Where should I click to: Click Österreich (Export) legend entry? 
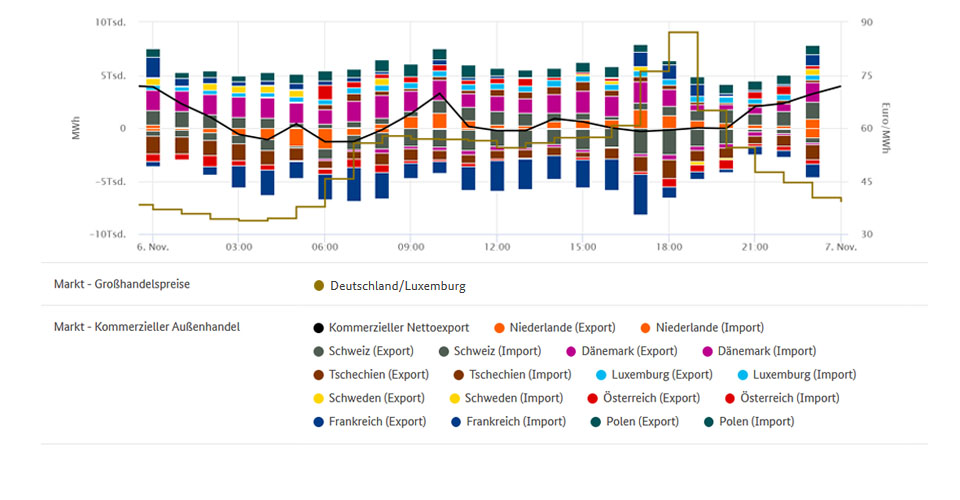(x=643, y=398)
